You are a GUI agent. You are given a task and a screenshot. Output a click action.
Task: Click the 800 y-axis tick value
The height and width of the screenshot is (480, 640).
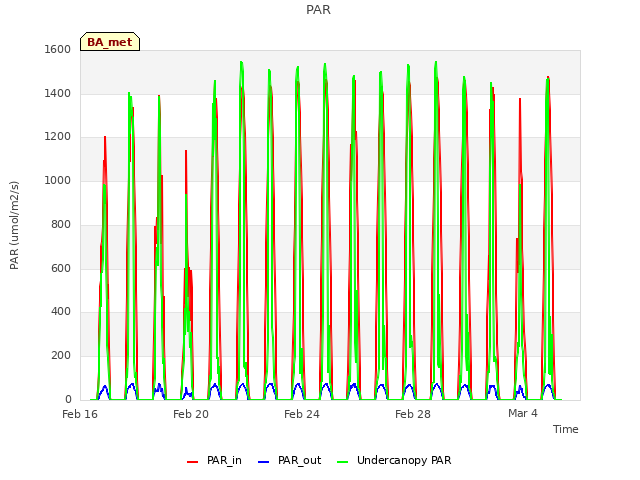tap(61, 224)
